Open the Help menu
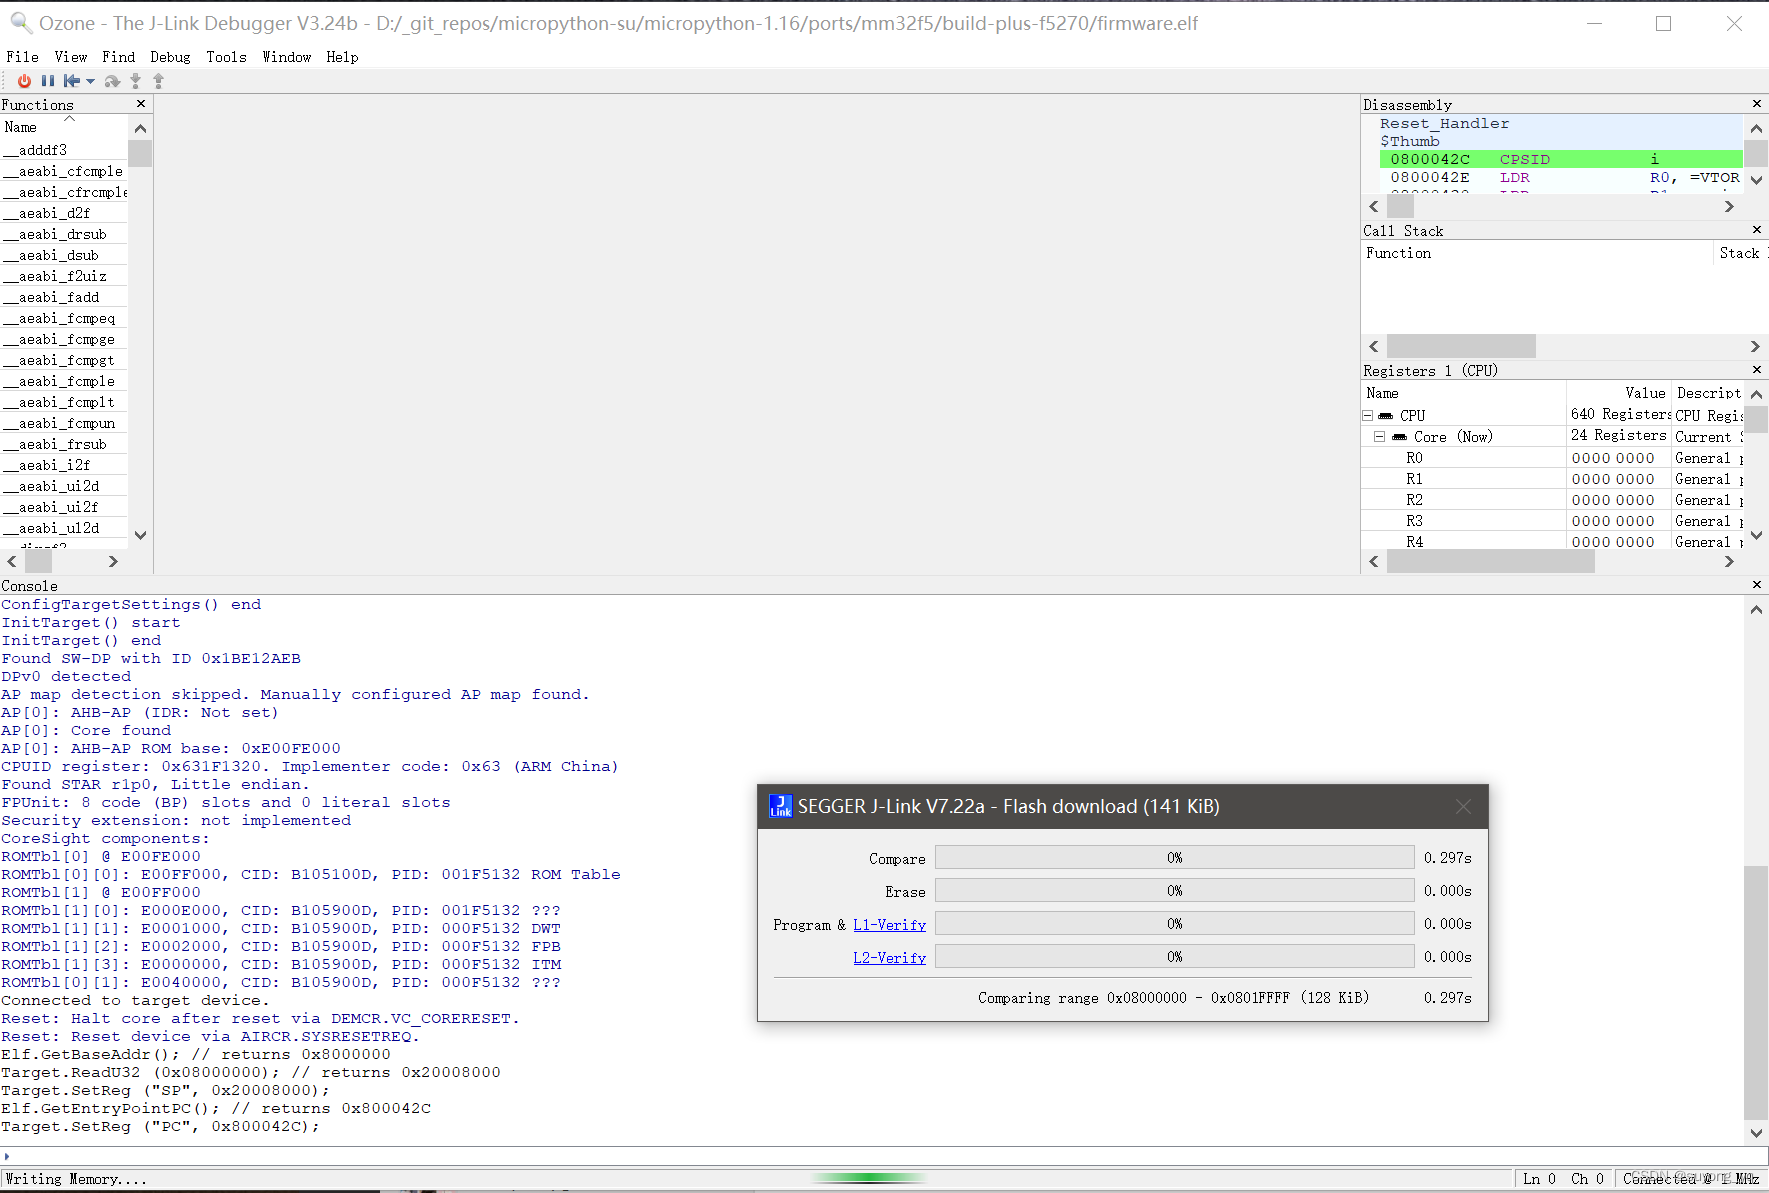This screenshot has width=1769, height=1193. pyautogui.click(x=342, y=57)
